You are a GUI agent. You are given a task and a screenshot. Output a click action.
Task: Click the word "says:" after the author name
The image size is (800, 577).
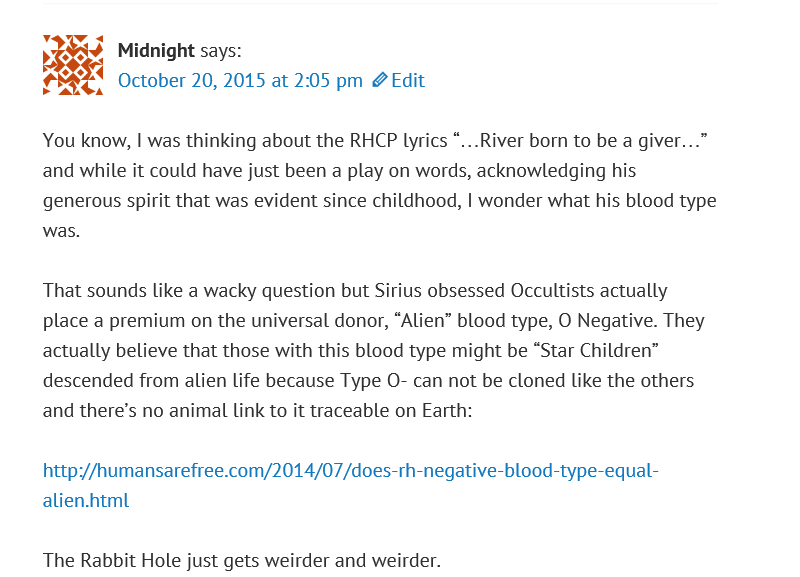(x=221, y=50)
